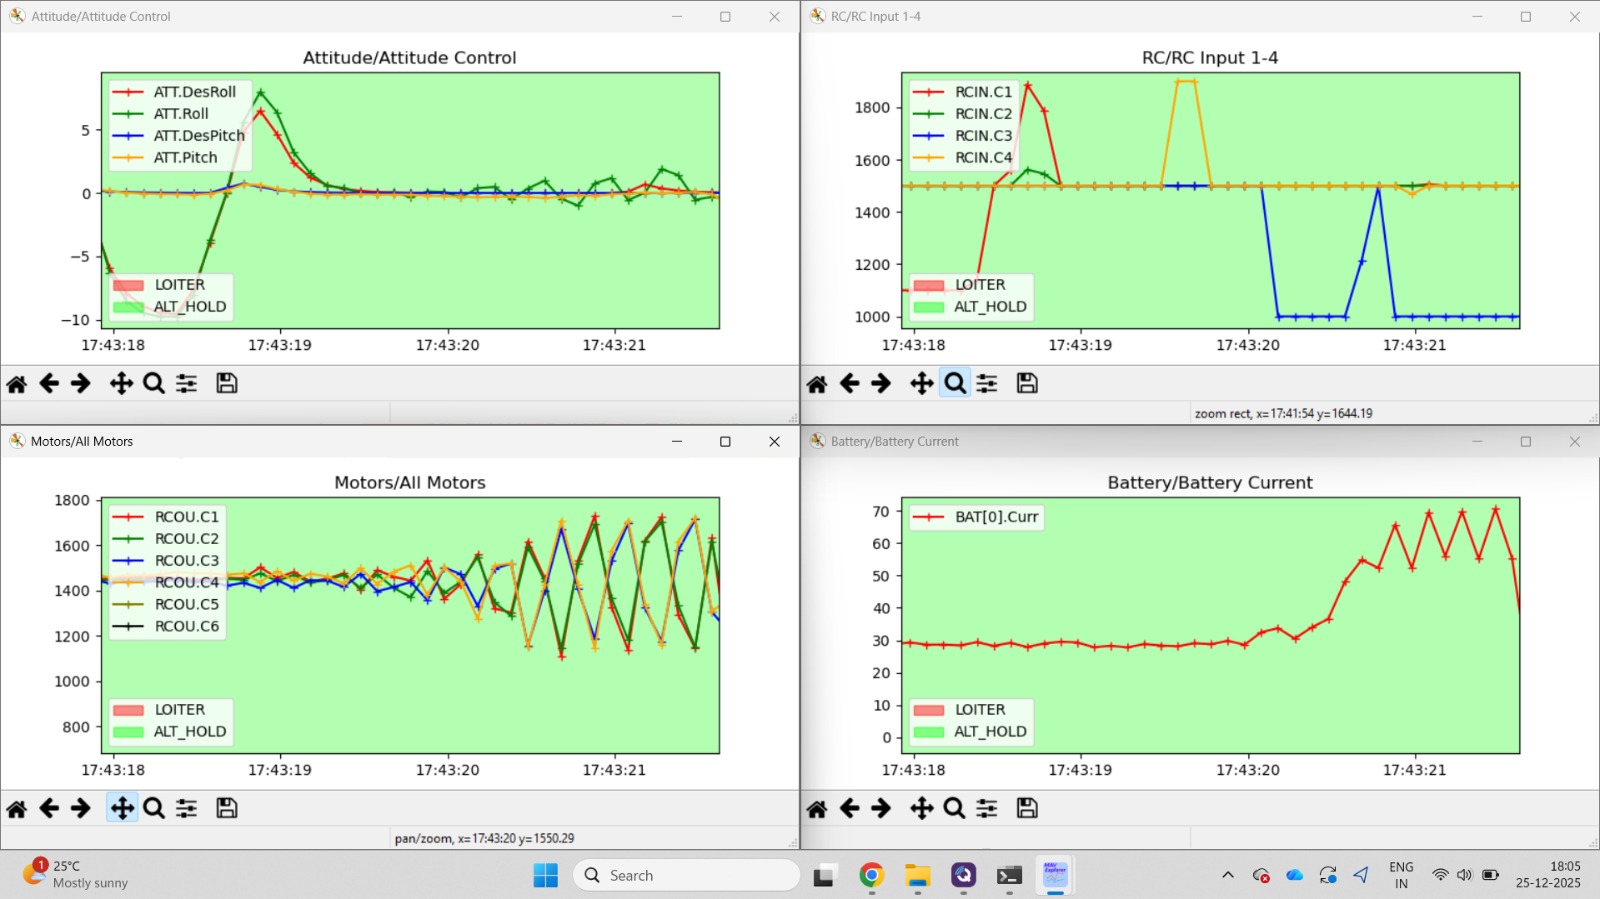Reset Battery Current plot with Home icon

[817, 809]
